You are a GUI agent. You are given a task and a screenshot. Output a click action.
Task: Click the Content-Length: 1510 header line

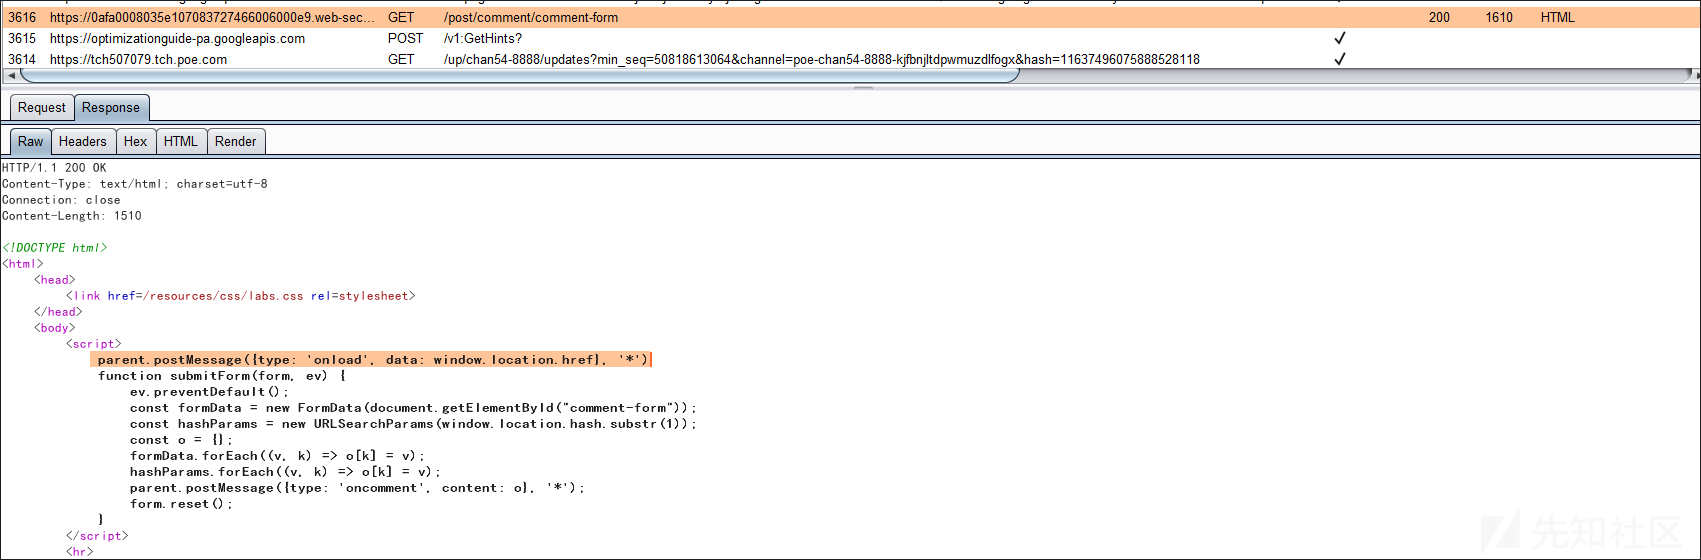(72, 216)
